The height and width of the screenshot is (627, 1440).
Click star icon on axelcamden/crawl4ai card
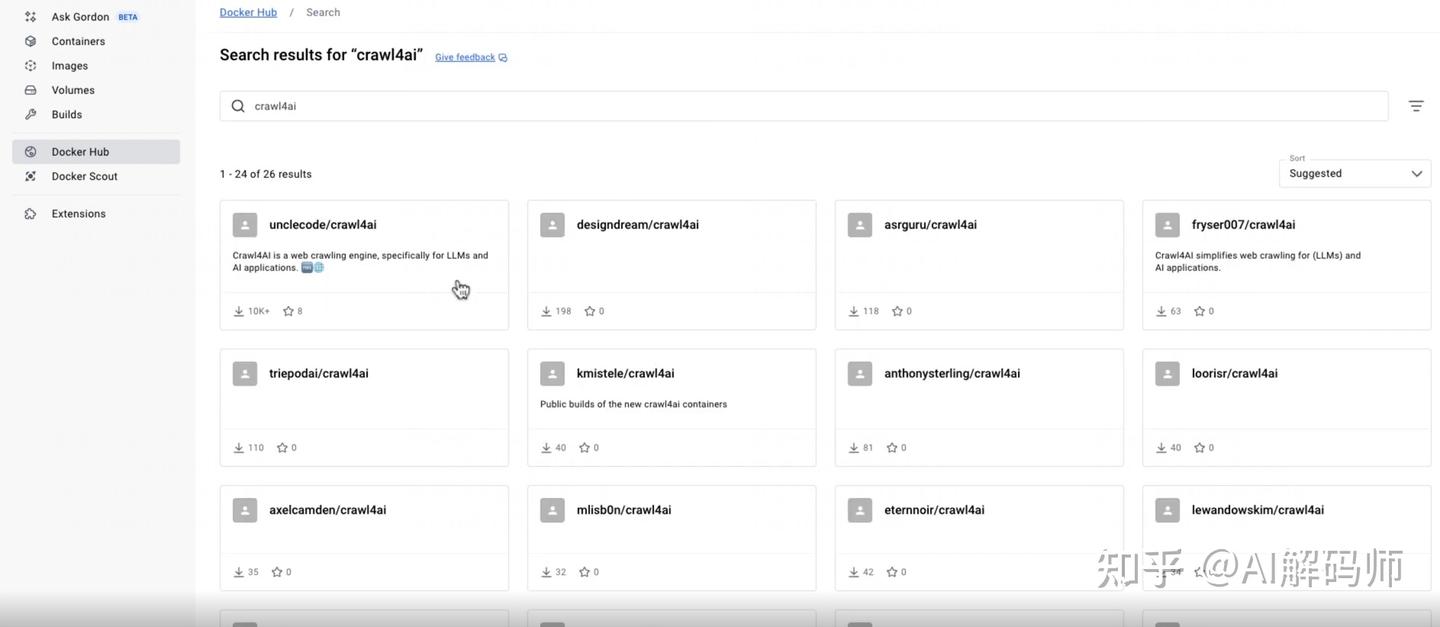[x=277, y=572]
